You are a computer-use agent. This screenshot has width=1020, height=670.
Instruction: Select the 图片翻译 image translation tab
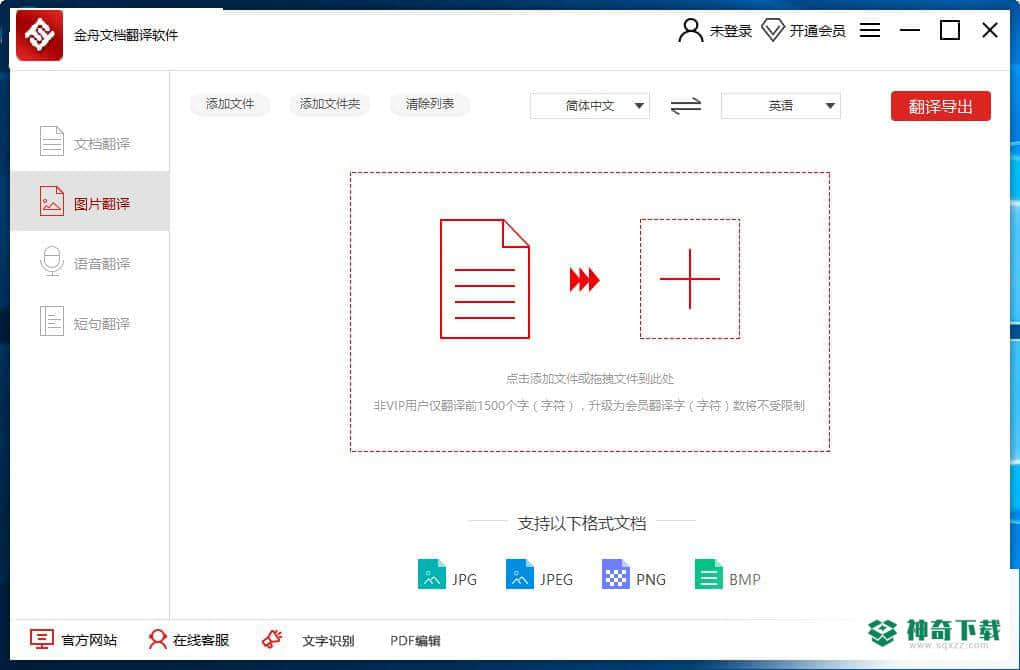pyautogui.click(x=90, y=202)
